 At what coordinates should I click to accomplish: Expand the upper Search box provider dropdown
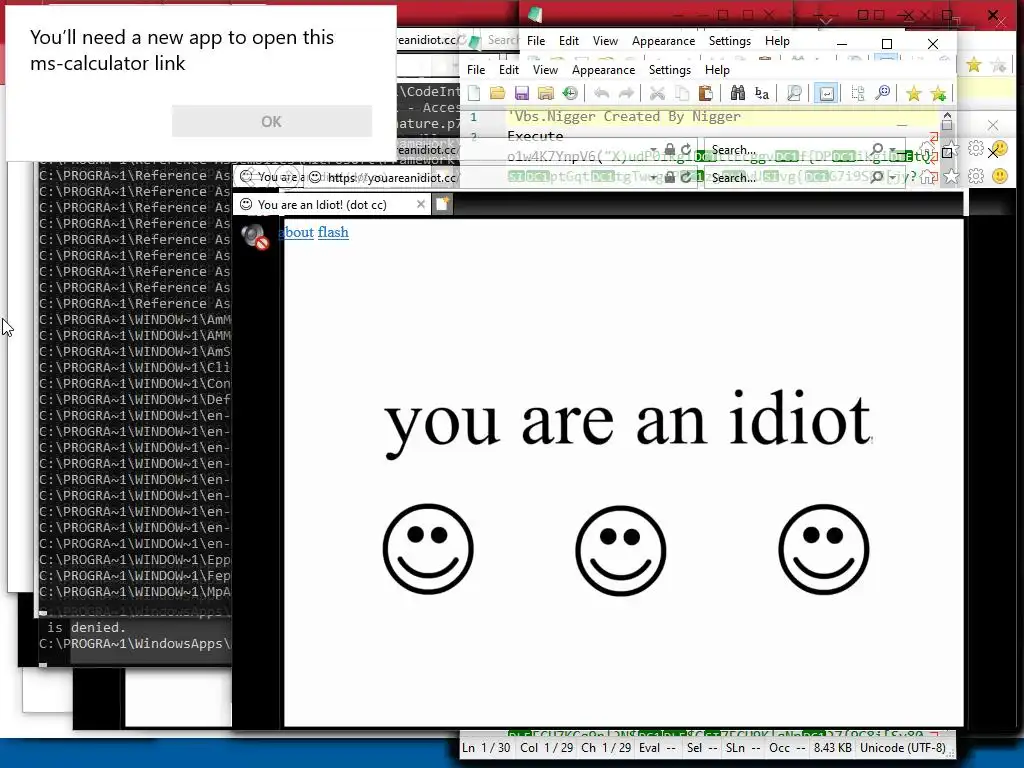pos(893,150)
